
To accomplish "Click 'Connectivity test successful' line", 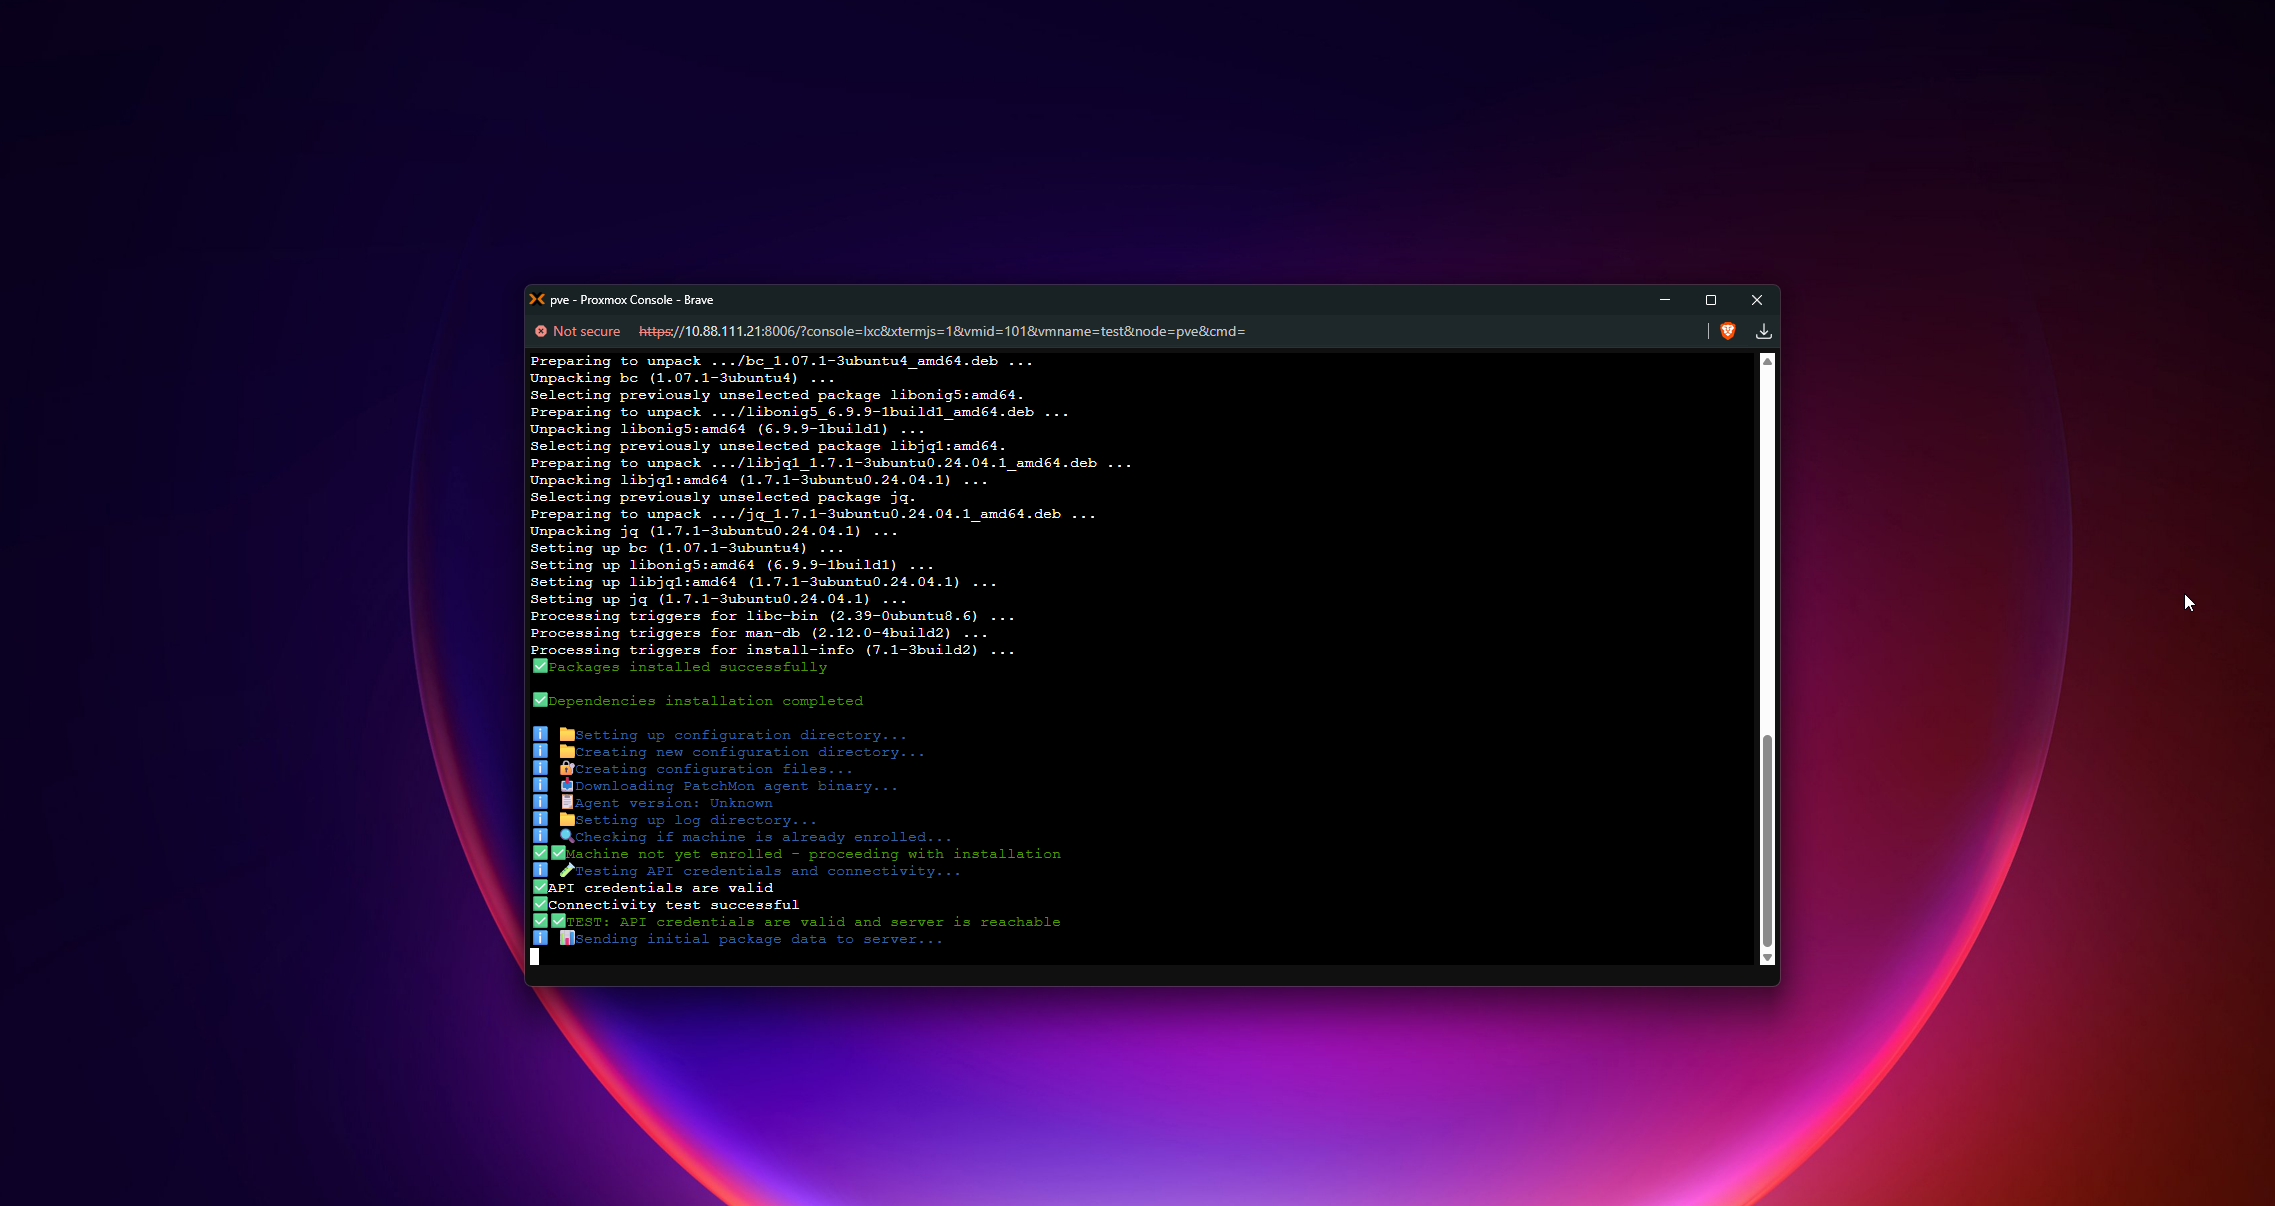I will point(666,905).
